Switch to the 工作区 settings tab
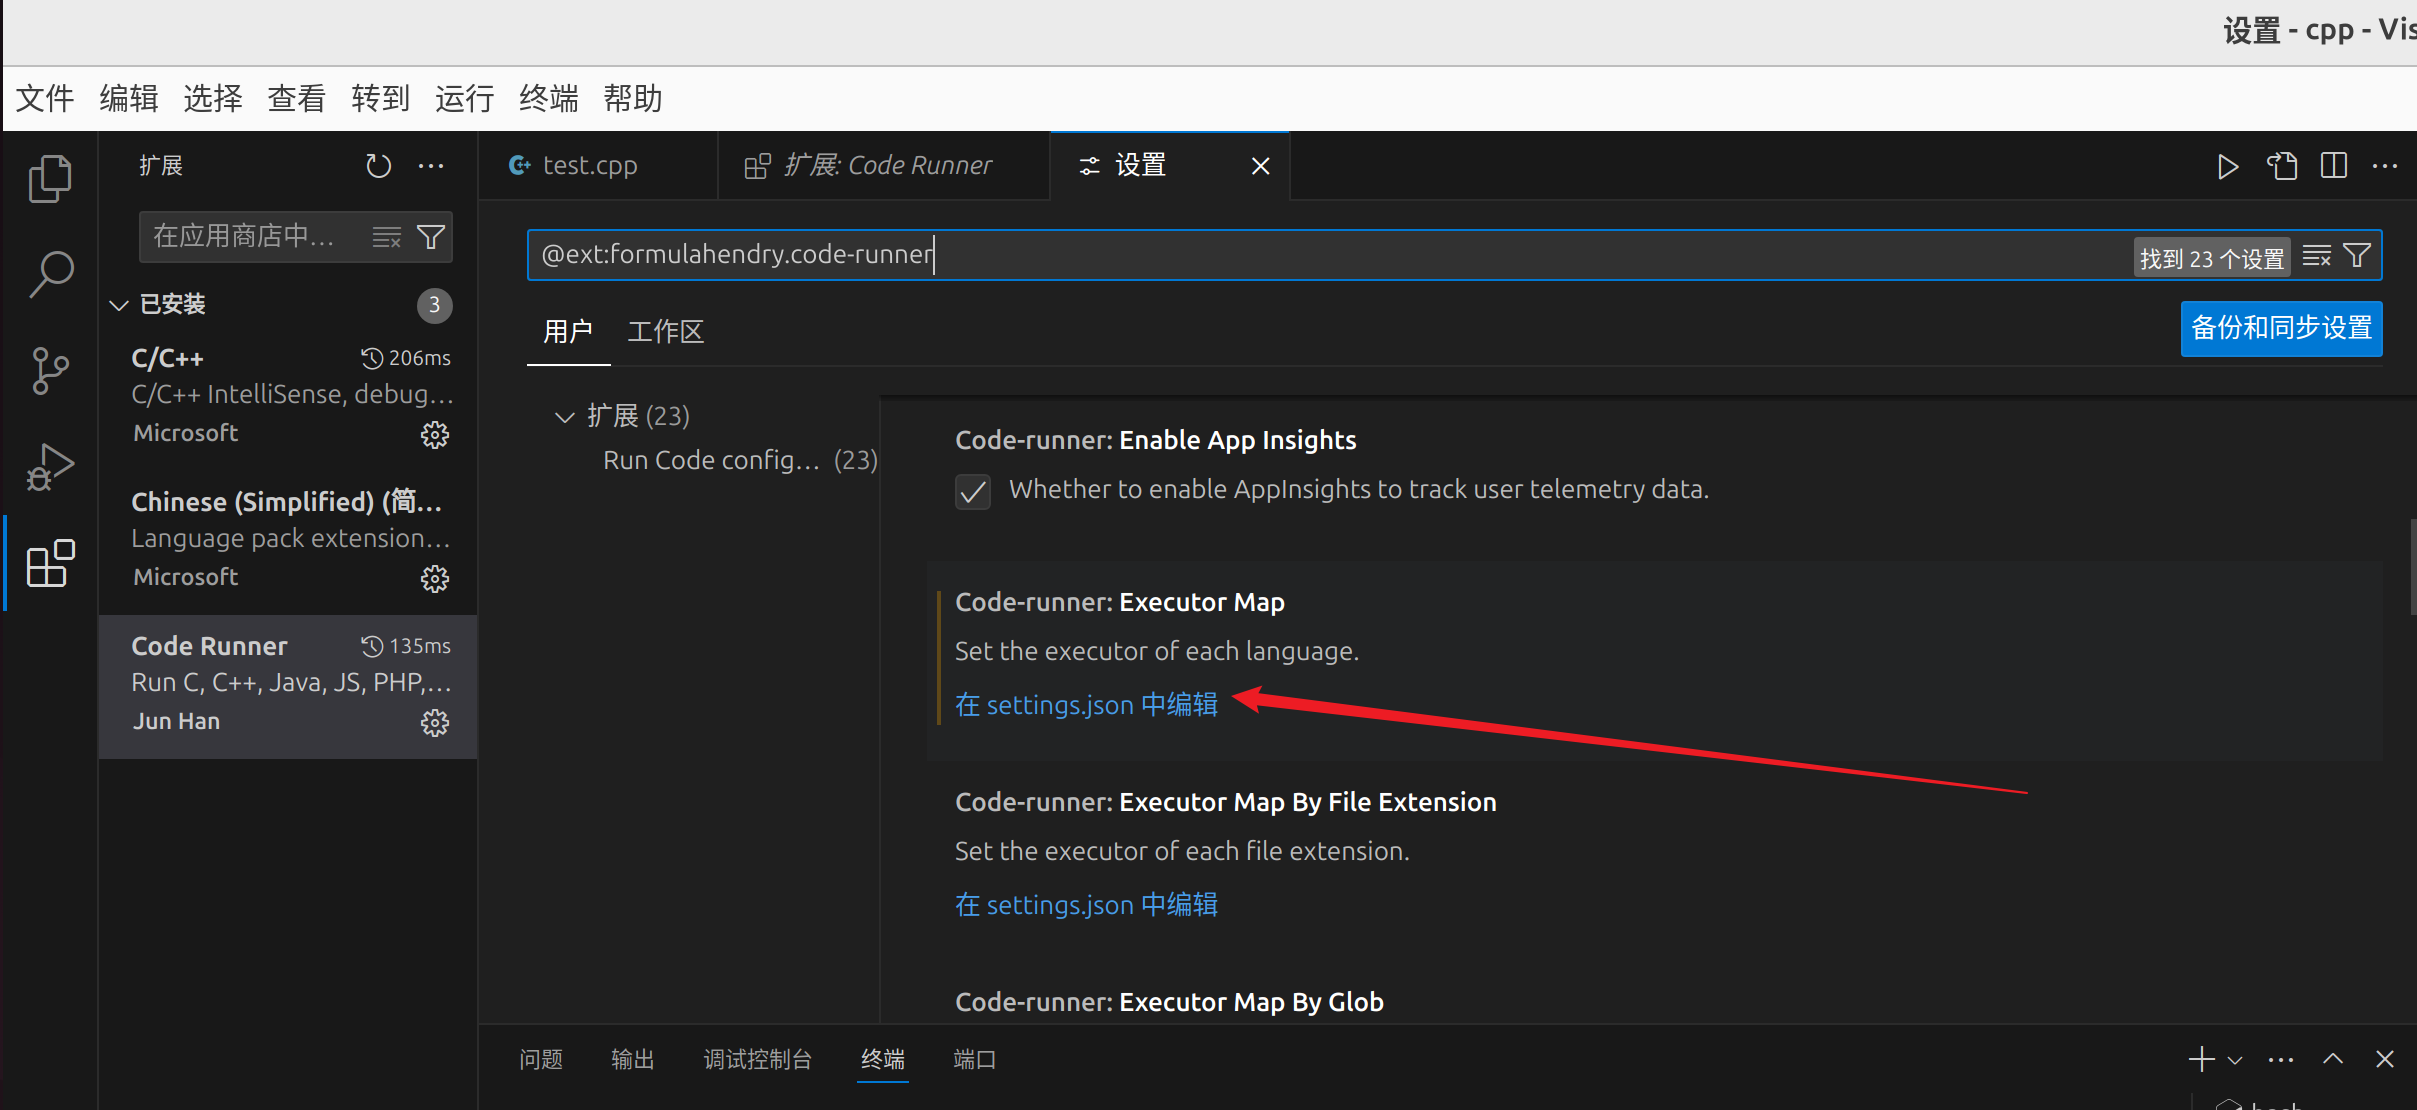The width and height of the screenshot is (2417, 1110). pos(665,332)
